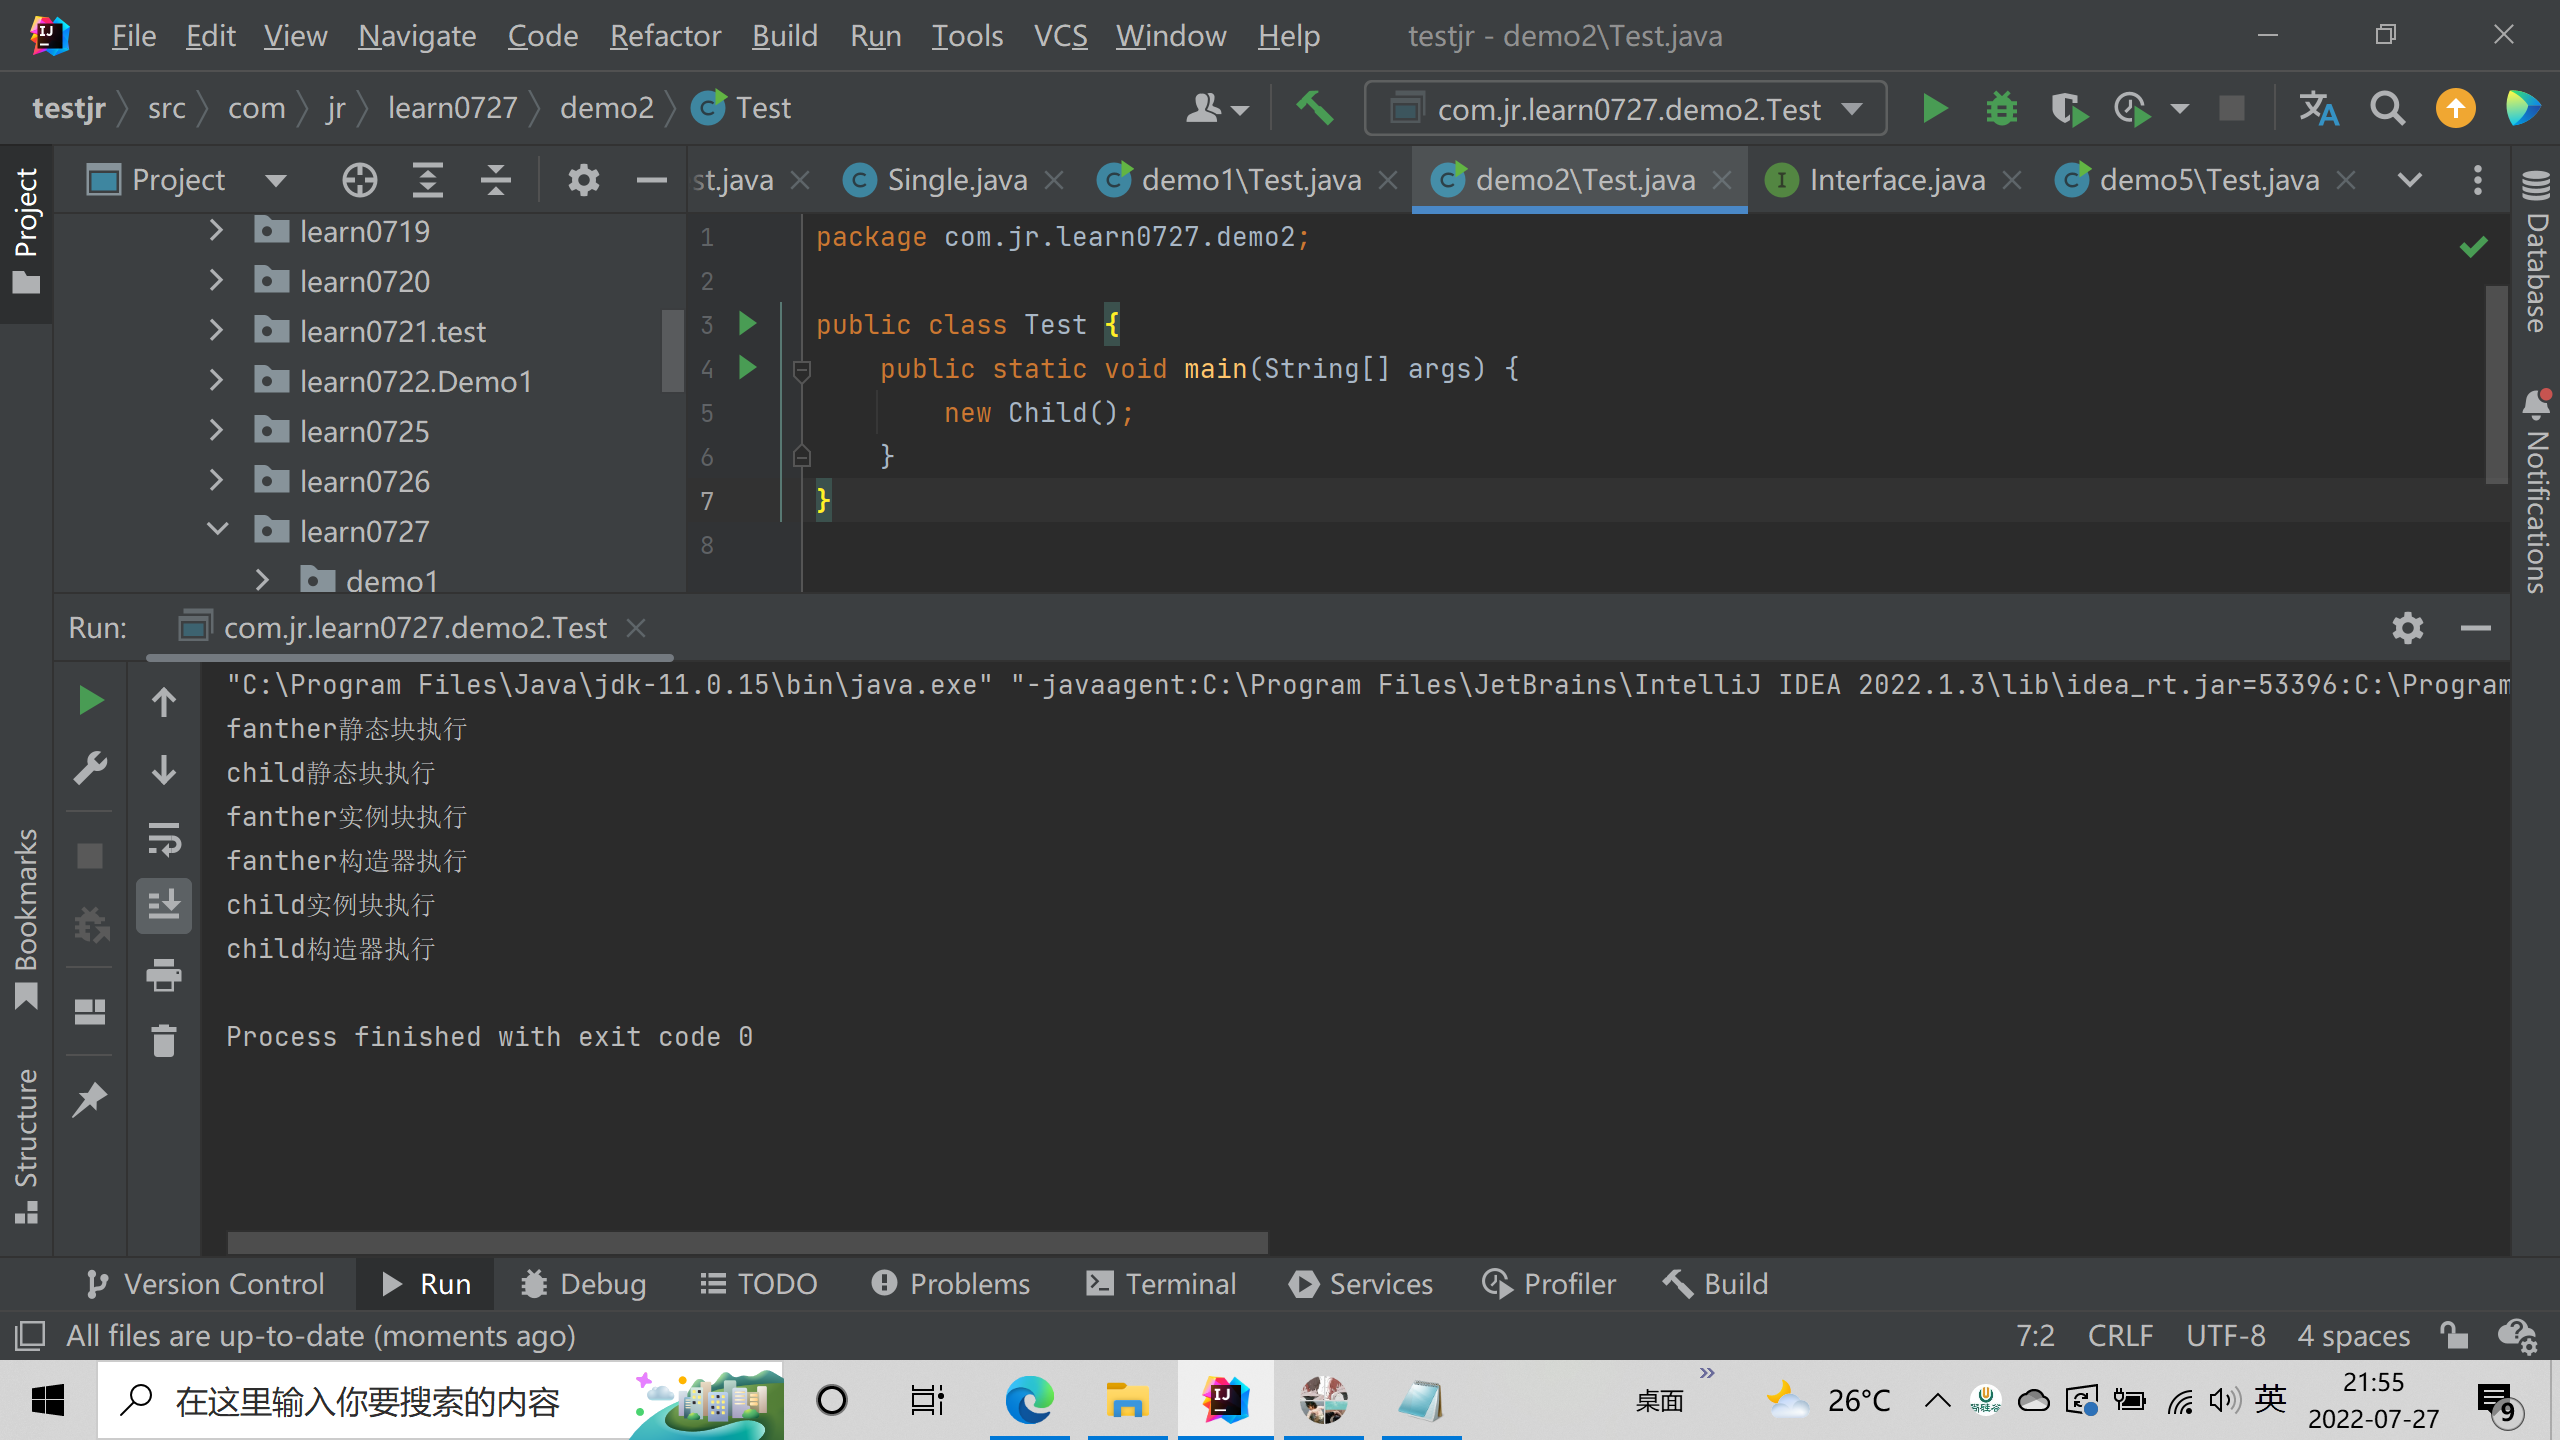The height and width of the screenshot is (1440, 2560).
Task: Click the Translate icon in toolbar
Action: tap(2318, 108)
